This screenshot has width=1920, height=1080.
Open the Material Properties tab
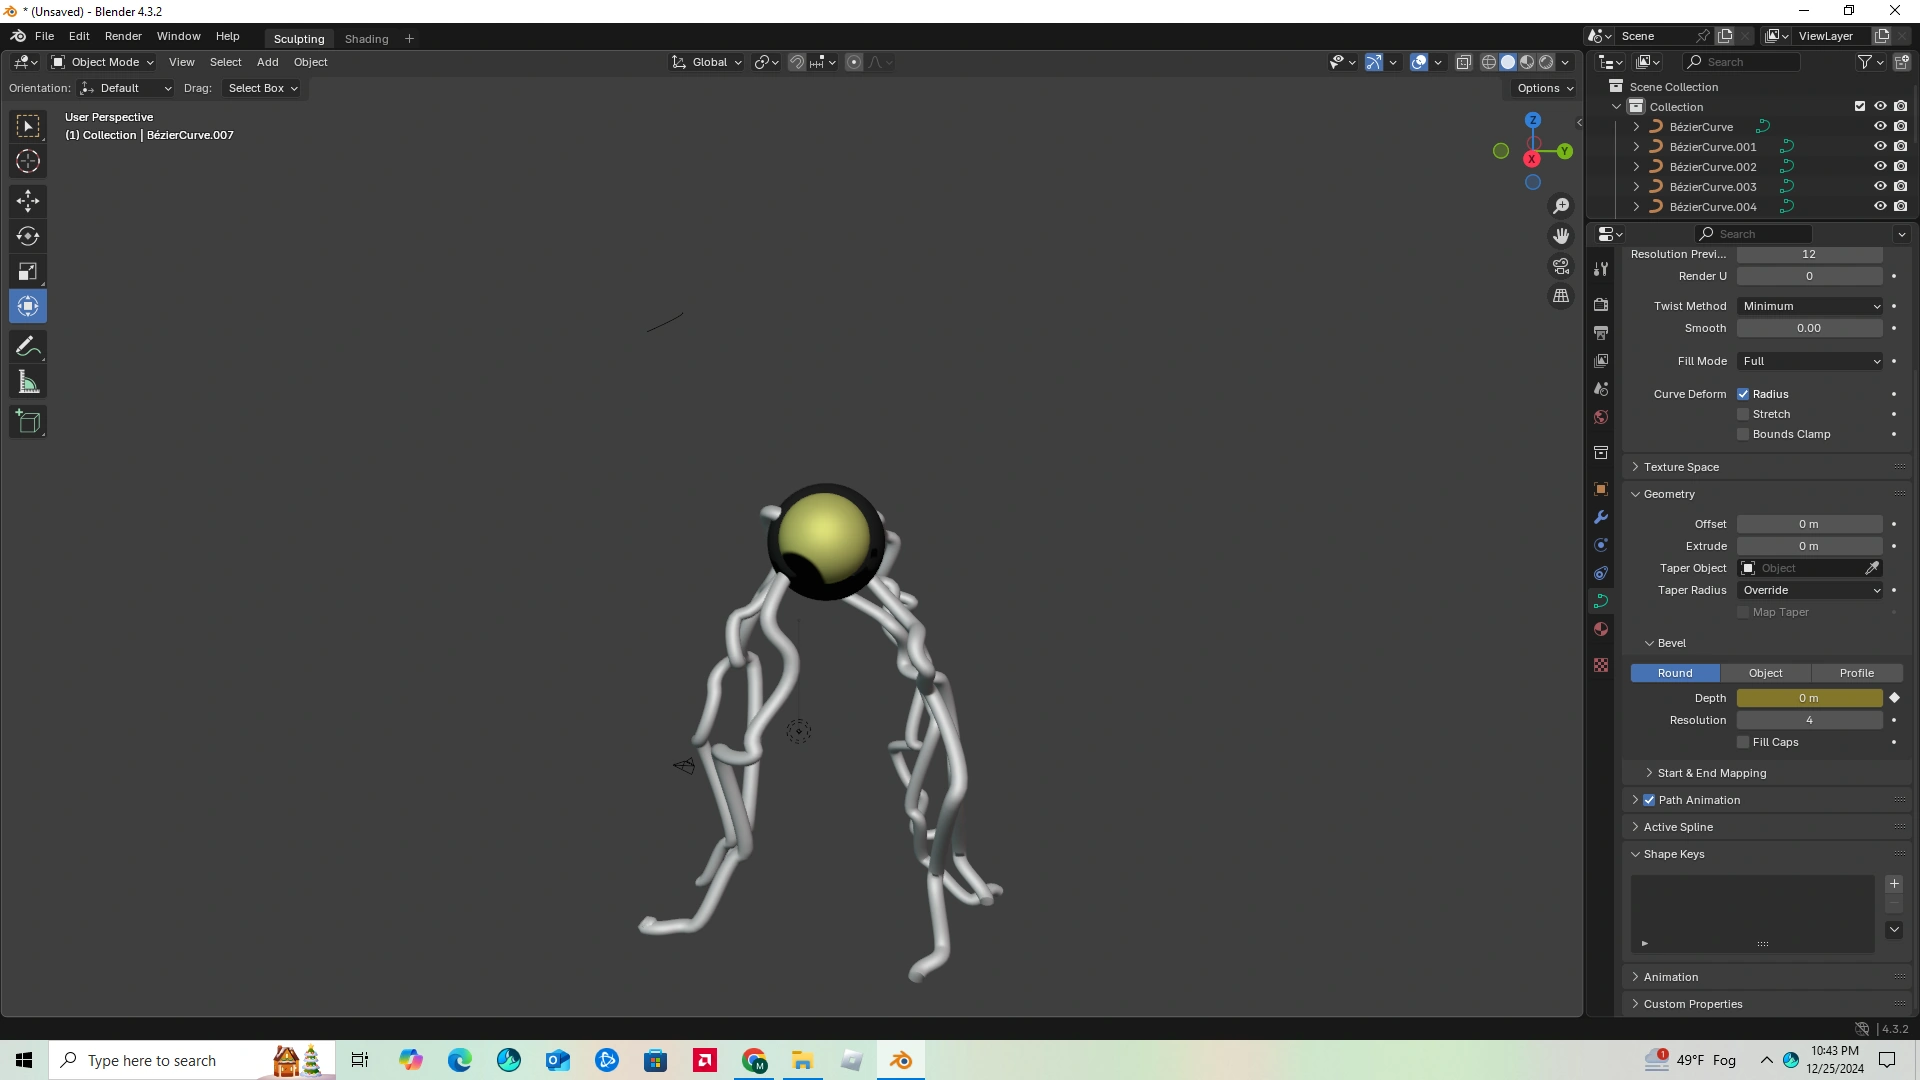click(1601, 629)
